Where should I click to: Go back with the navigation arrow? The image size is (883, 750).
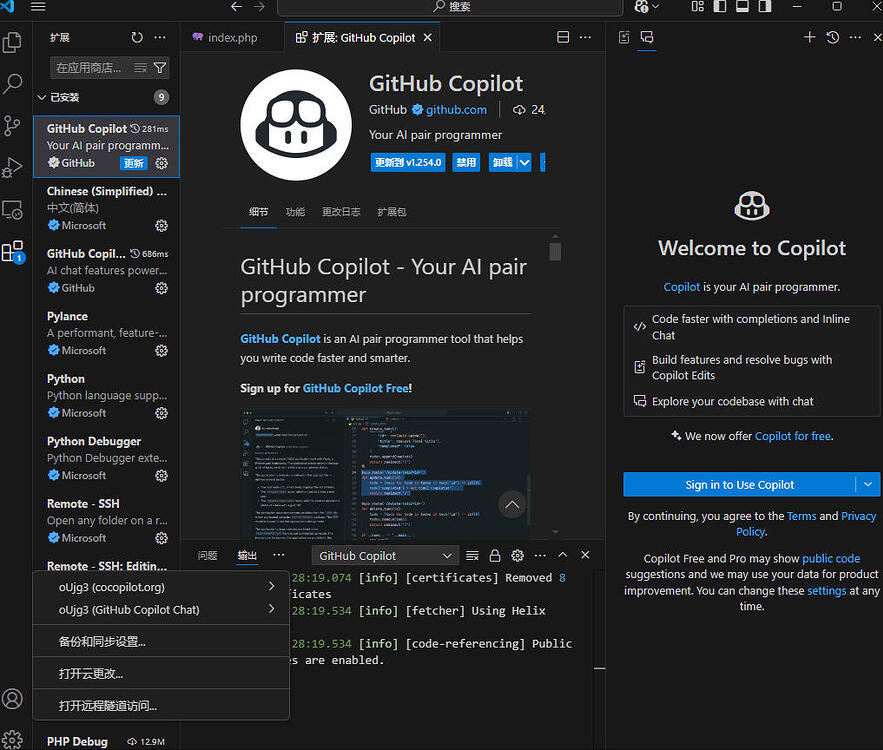[237, 6]
